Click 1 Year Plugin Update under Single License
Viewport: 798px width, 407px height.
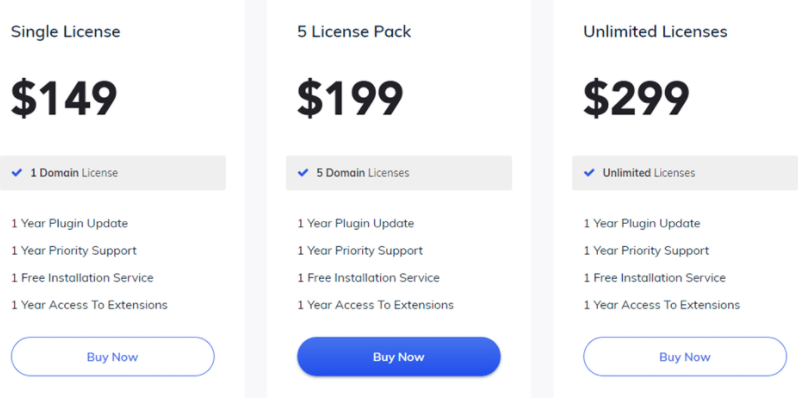pos(70,223)
